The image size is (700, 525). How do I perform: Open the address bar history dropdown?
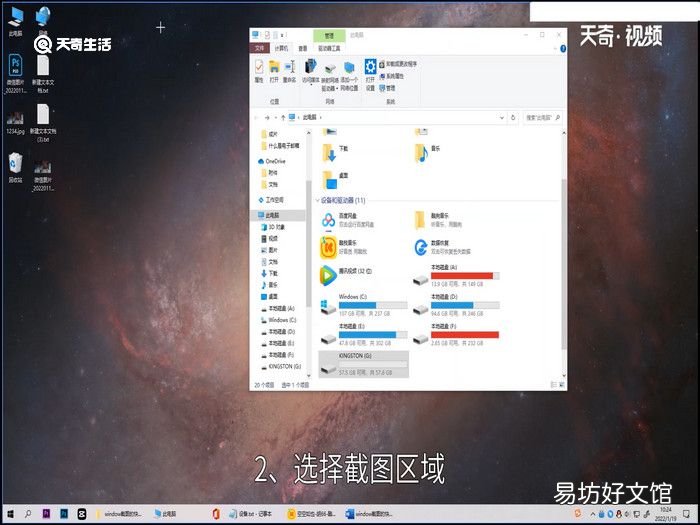coord(502,118)
